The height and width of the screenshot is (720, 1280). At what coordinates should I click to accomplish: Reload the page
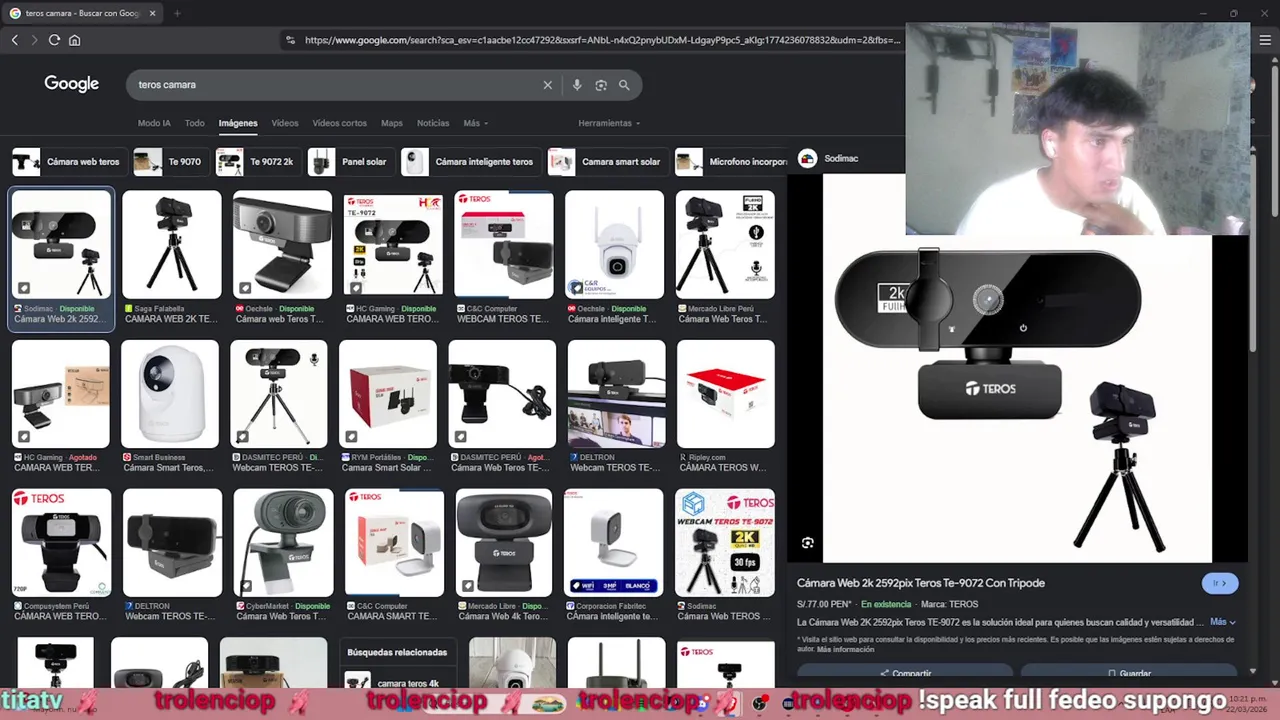pos(54,40)
